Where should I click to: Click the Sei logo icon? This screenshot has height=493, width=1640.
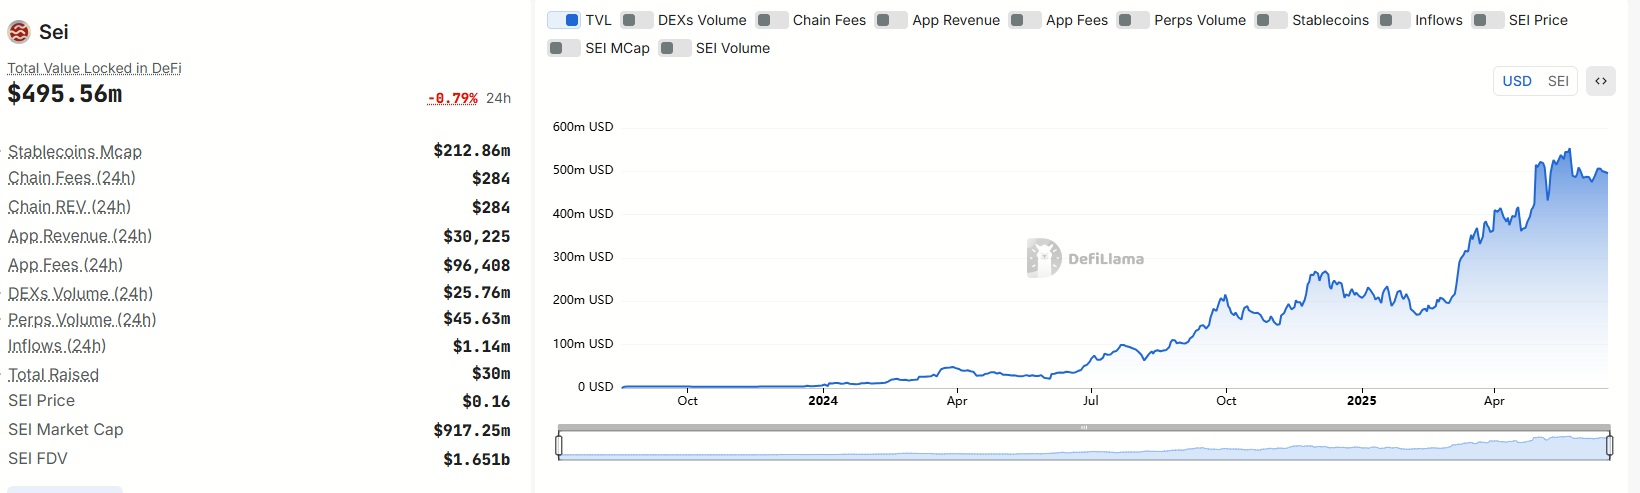pyautogui.click(x=19, y=32)
